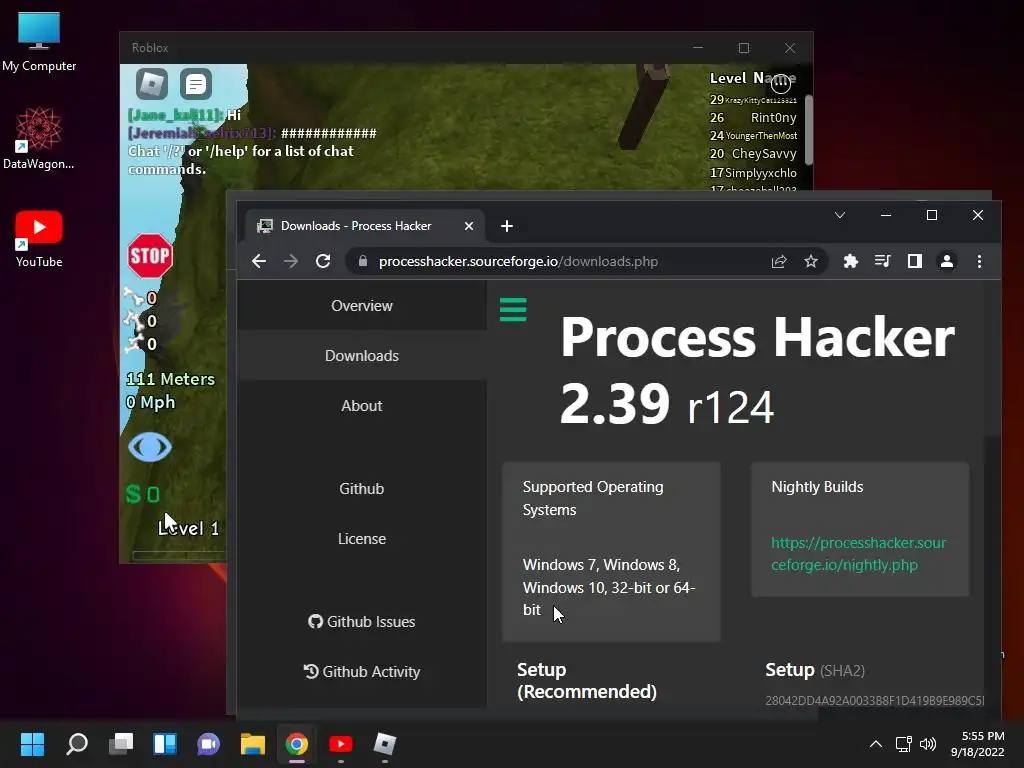1024x768 pixels.
Task: Close the Downloads - Process Hacker tab
Action: click(469, 226)
